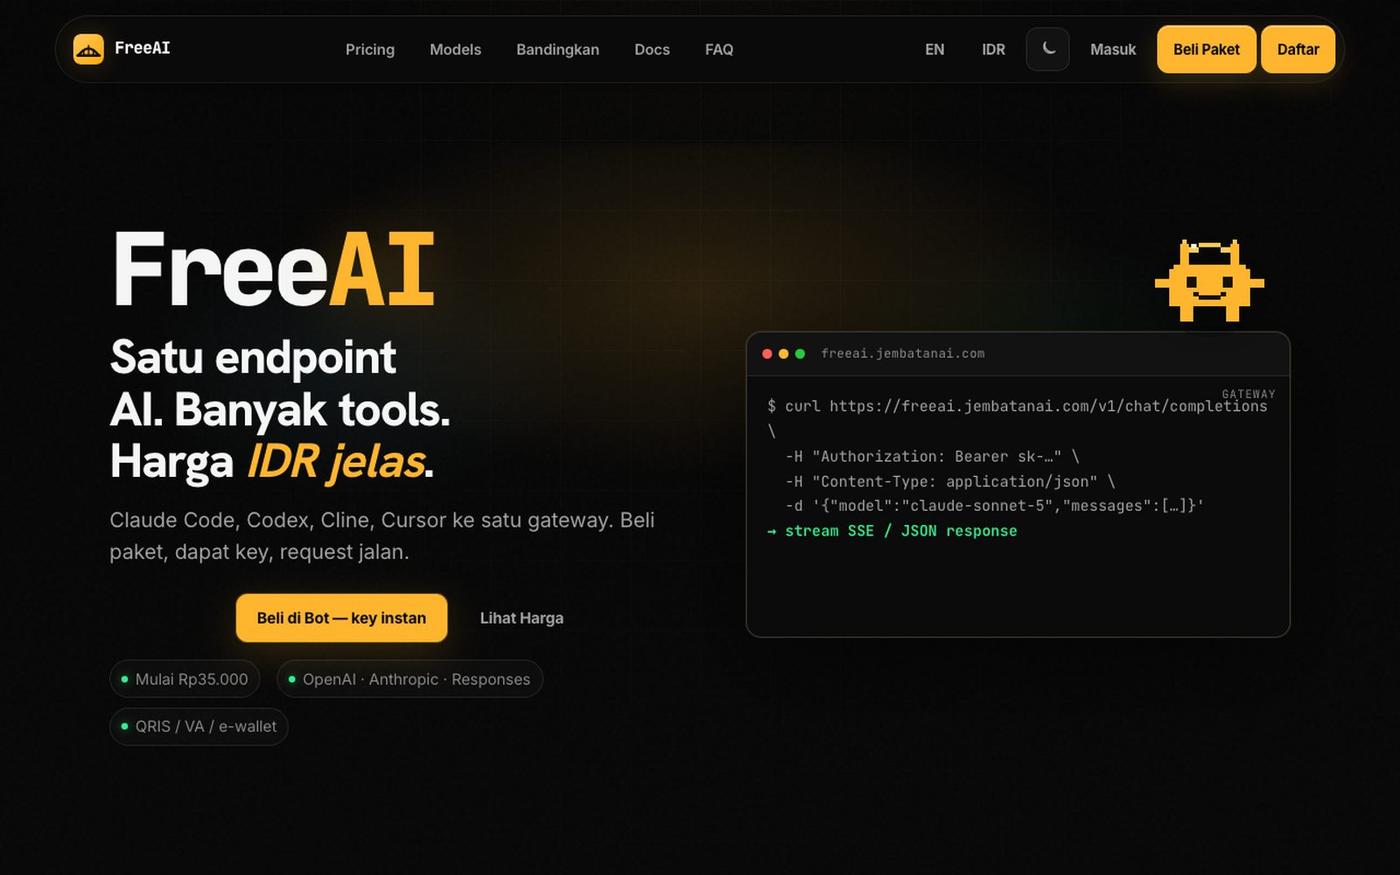Toggle dark mode with the moon icon
Image resolution: width=1400 pixels, height=875 pixels.
(x=1048, y=49)
